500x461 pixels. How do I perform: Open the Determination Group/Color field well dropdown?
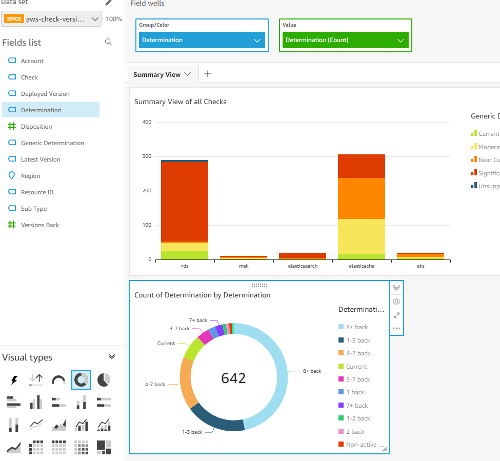[257, 40]
